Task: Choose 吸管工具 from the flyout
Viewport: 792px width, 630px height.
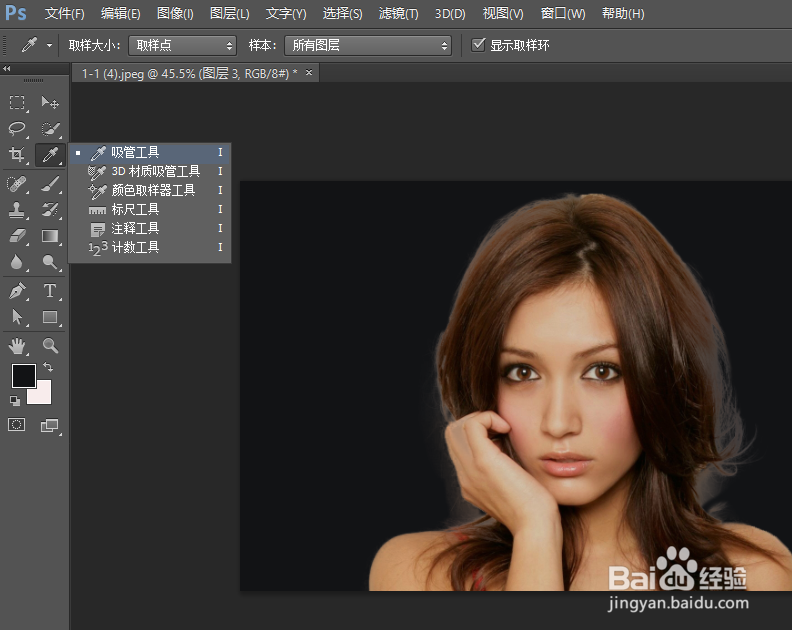Action: [150, 153]
